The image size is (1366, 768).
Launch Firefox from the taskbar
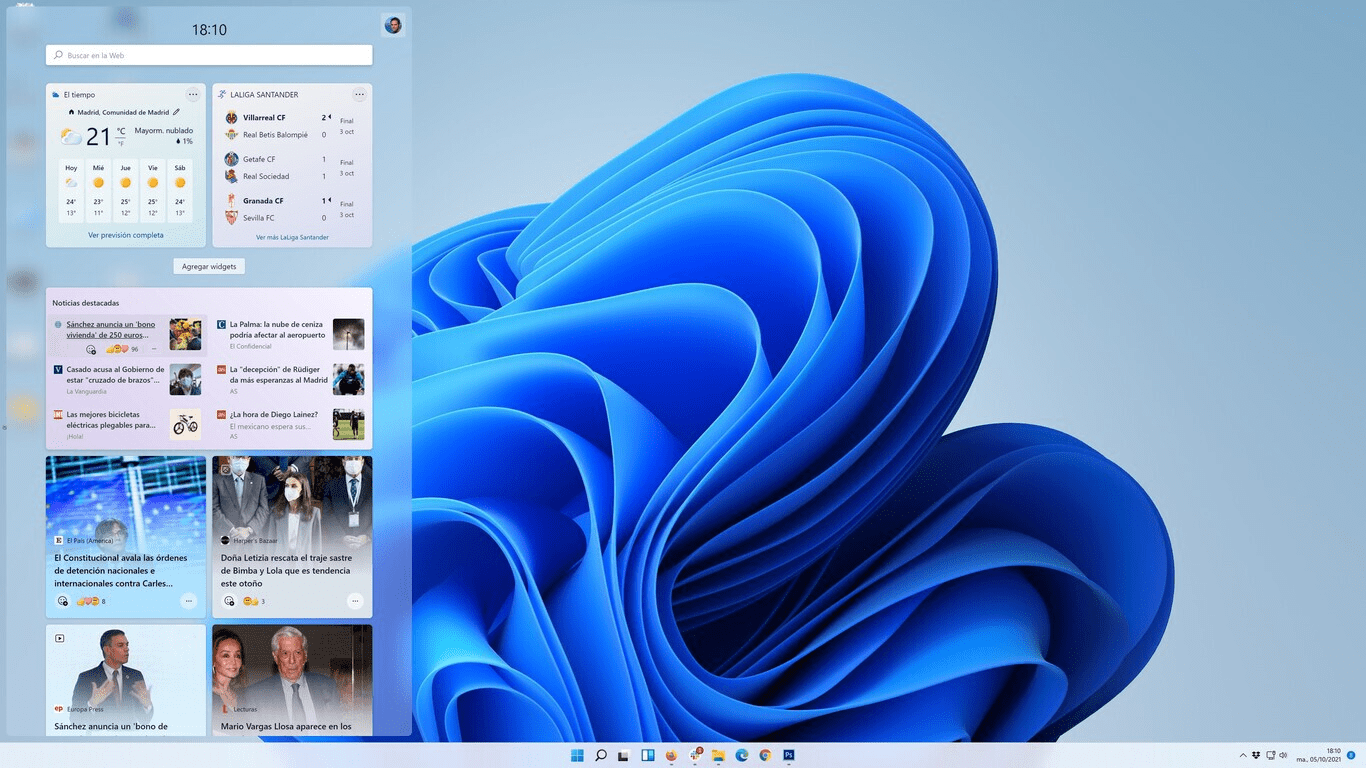pyautogui.click(x=670, y=755)
